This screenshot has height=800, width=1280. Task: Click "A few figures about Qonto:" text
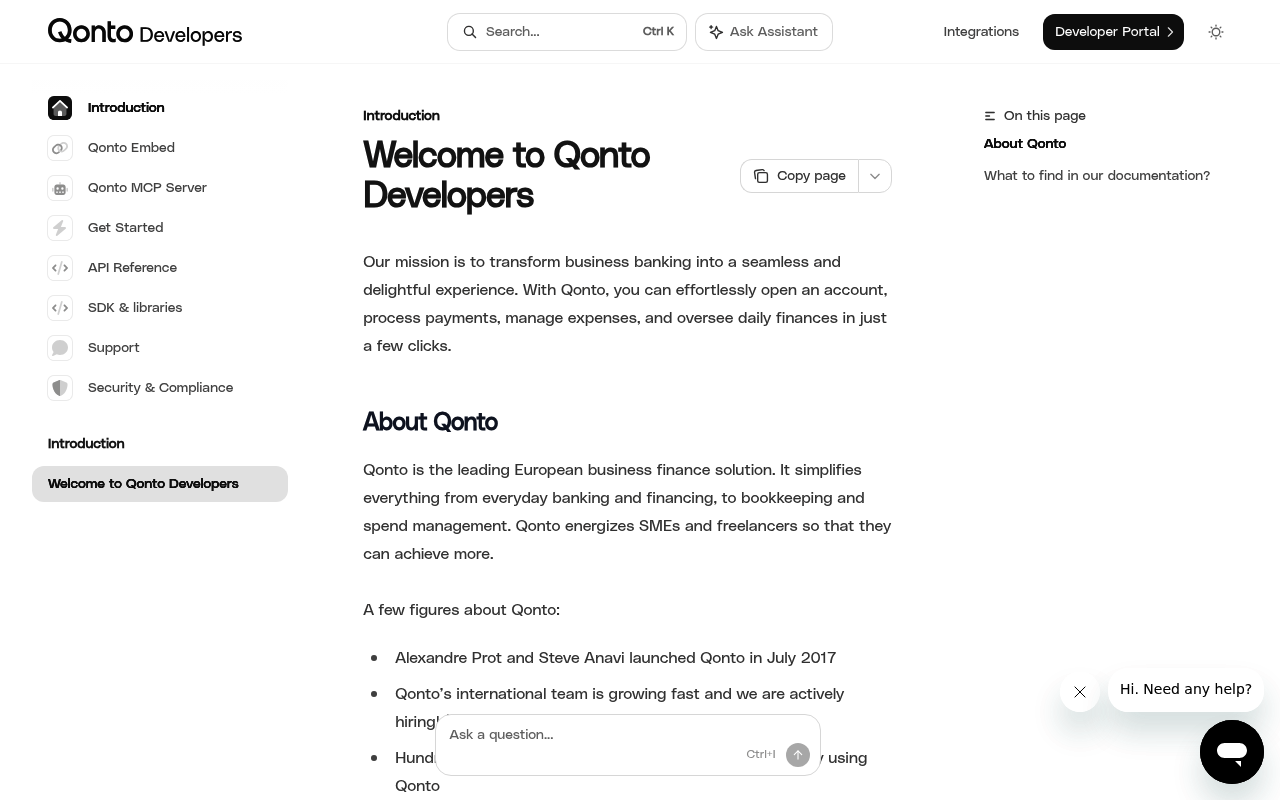pos(461,610)
